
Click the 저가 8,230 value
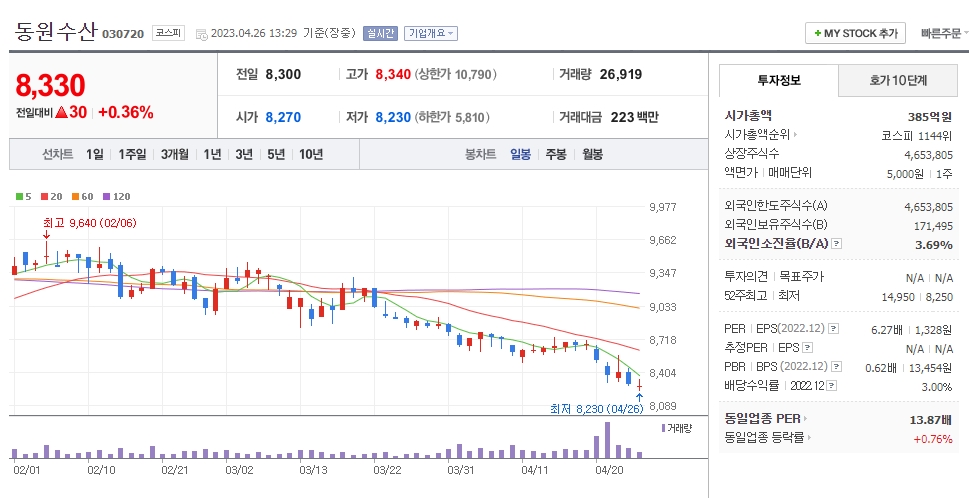coord(393,117)
